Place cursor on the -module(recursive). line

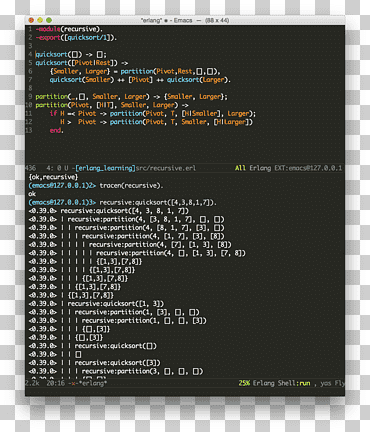pos(69,29)
